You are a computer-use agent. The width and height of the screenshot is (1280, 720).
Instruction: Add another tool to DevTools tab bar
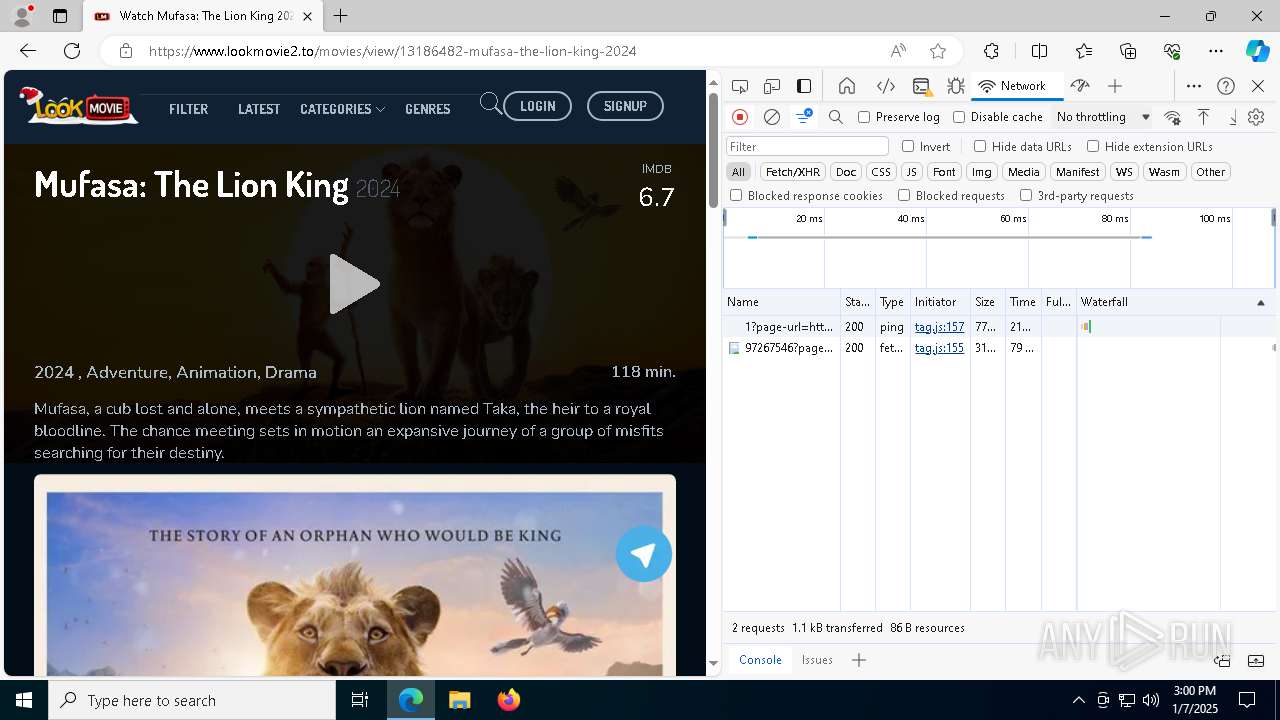[x=1115, y=86]
